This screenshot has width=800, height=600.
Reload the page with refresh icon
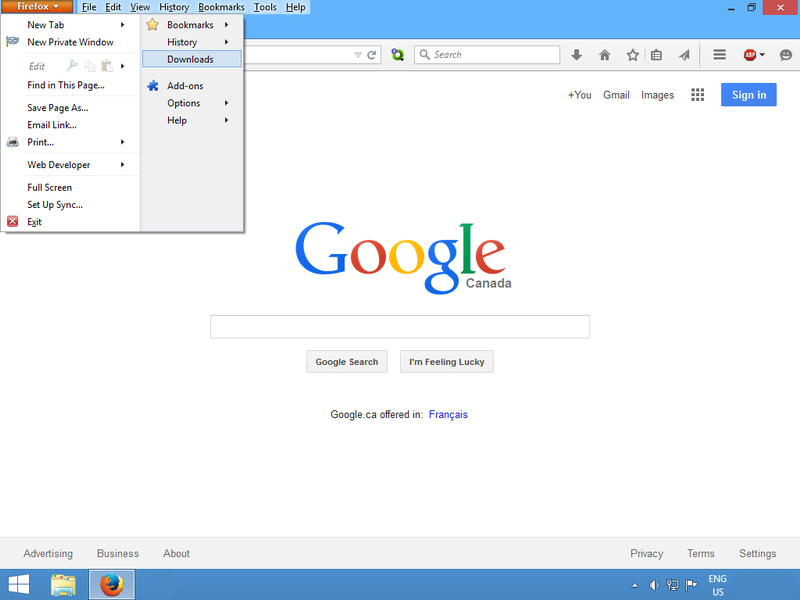point(372,55)
